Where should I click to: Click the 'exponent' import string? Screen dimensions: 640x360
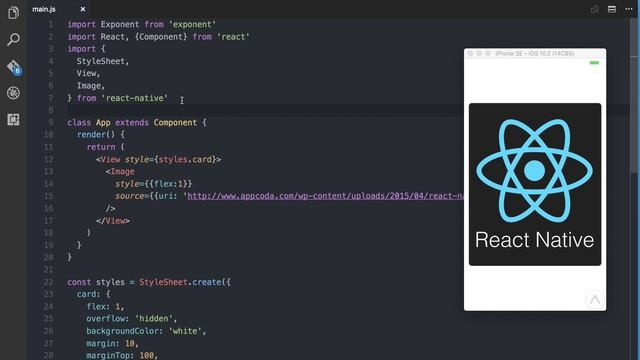[192, 24]
